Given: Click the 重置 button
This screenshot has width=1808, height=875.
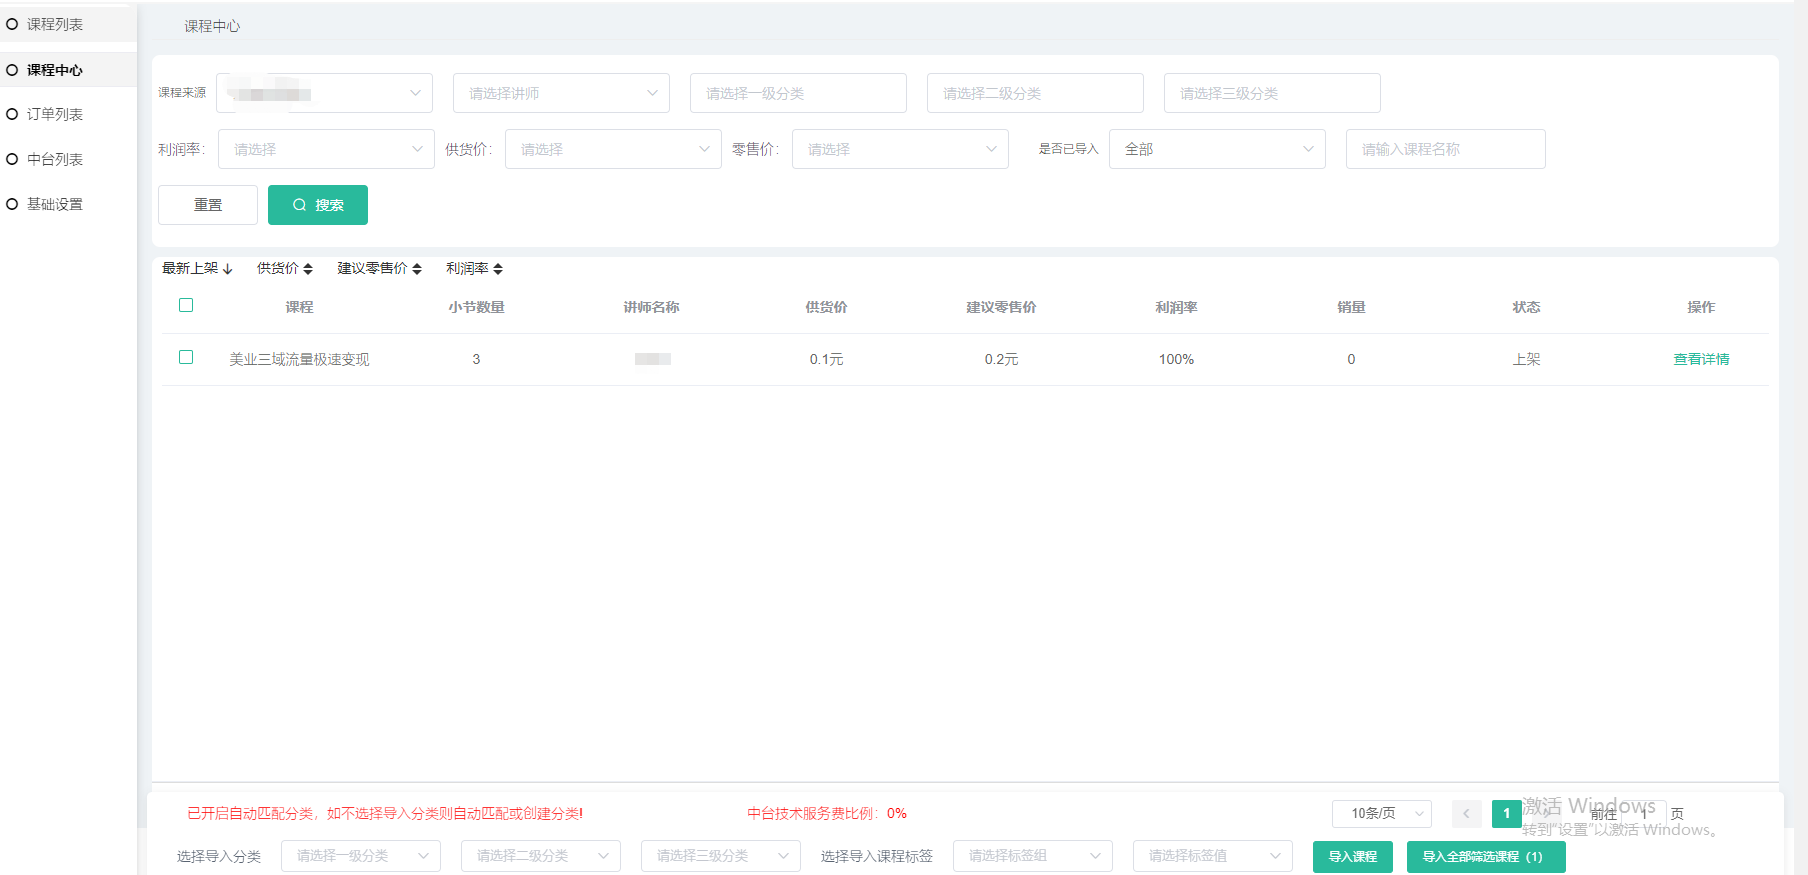Looking at the screenshot, I should [208, 205].
